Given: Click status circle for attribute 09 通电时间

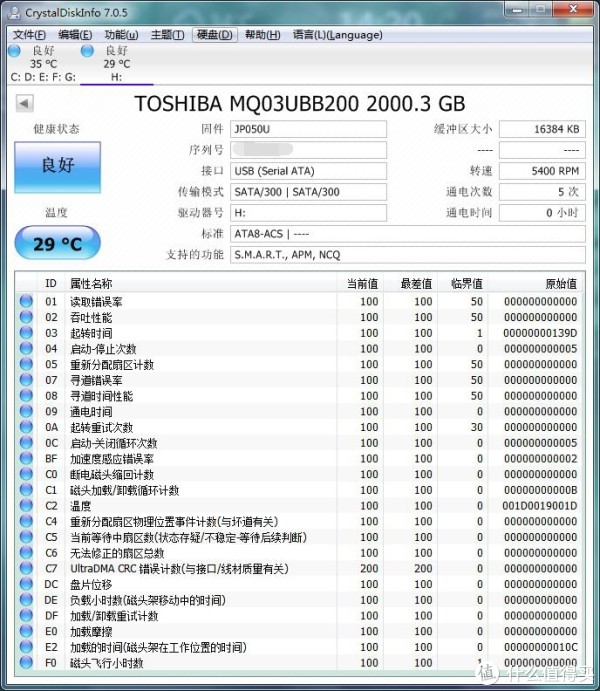Looking at the screenshot, I should (26, 411).
